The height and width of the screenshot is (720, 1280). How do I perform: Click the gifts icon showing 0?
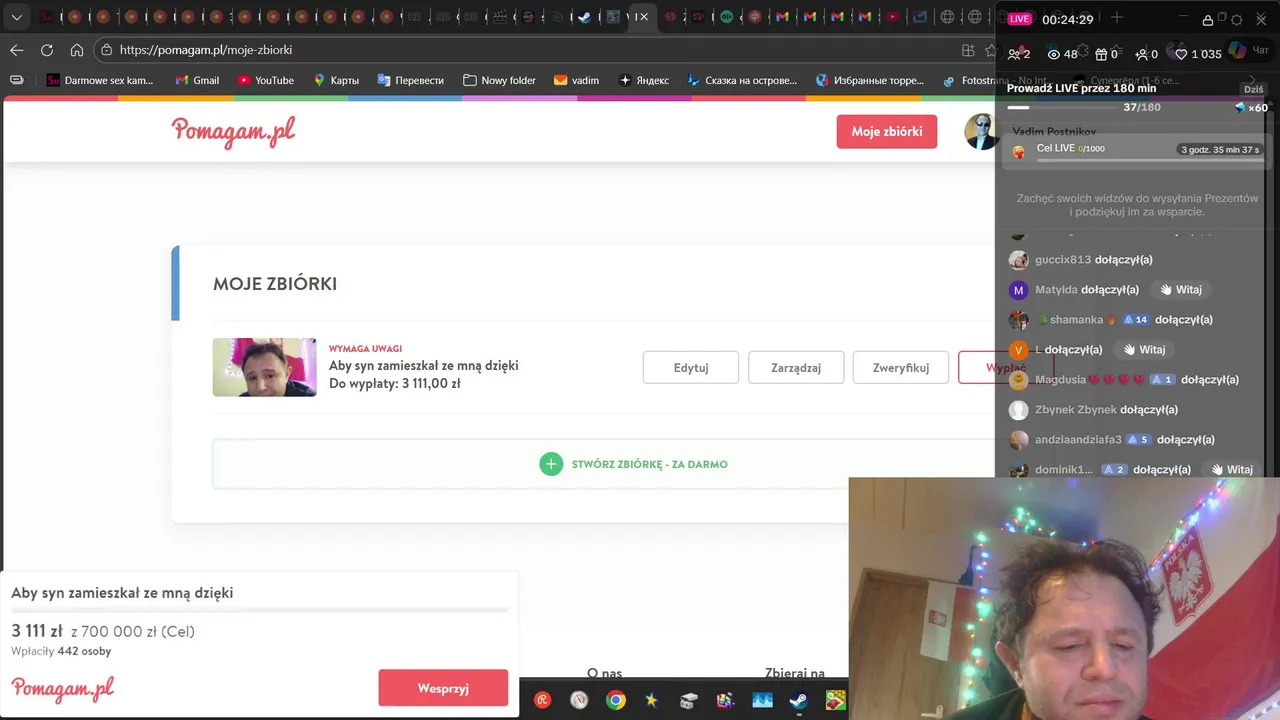(x=1101, y=54)
